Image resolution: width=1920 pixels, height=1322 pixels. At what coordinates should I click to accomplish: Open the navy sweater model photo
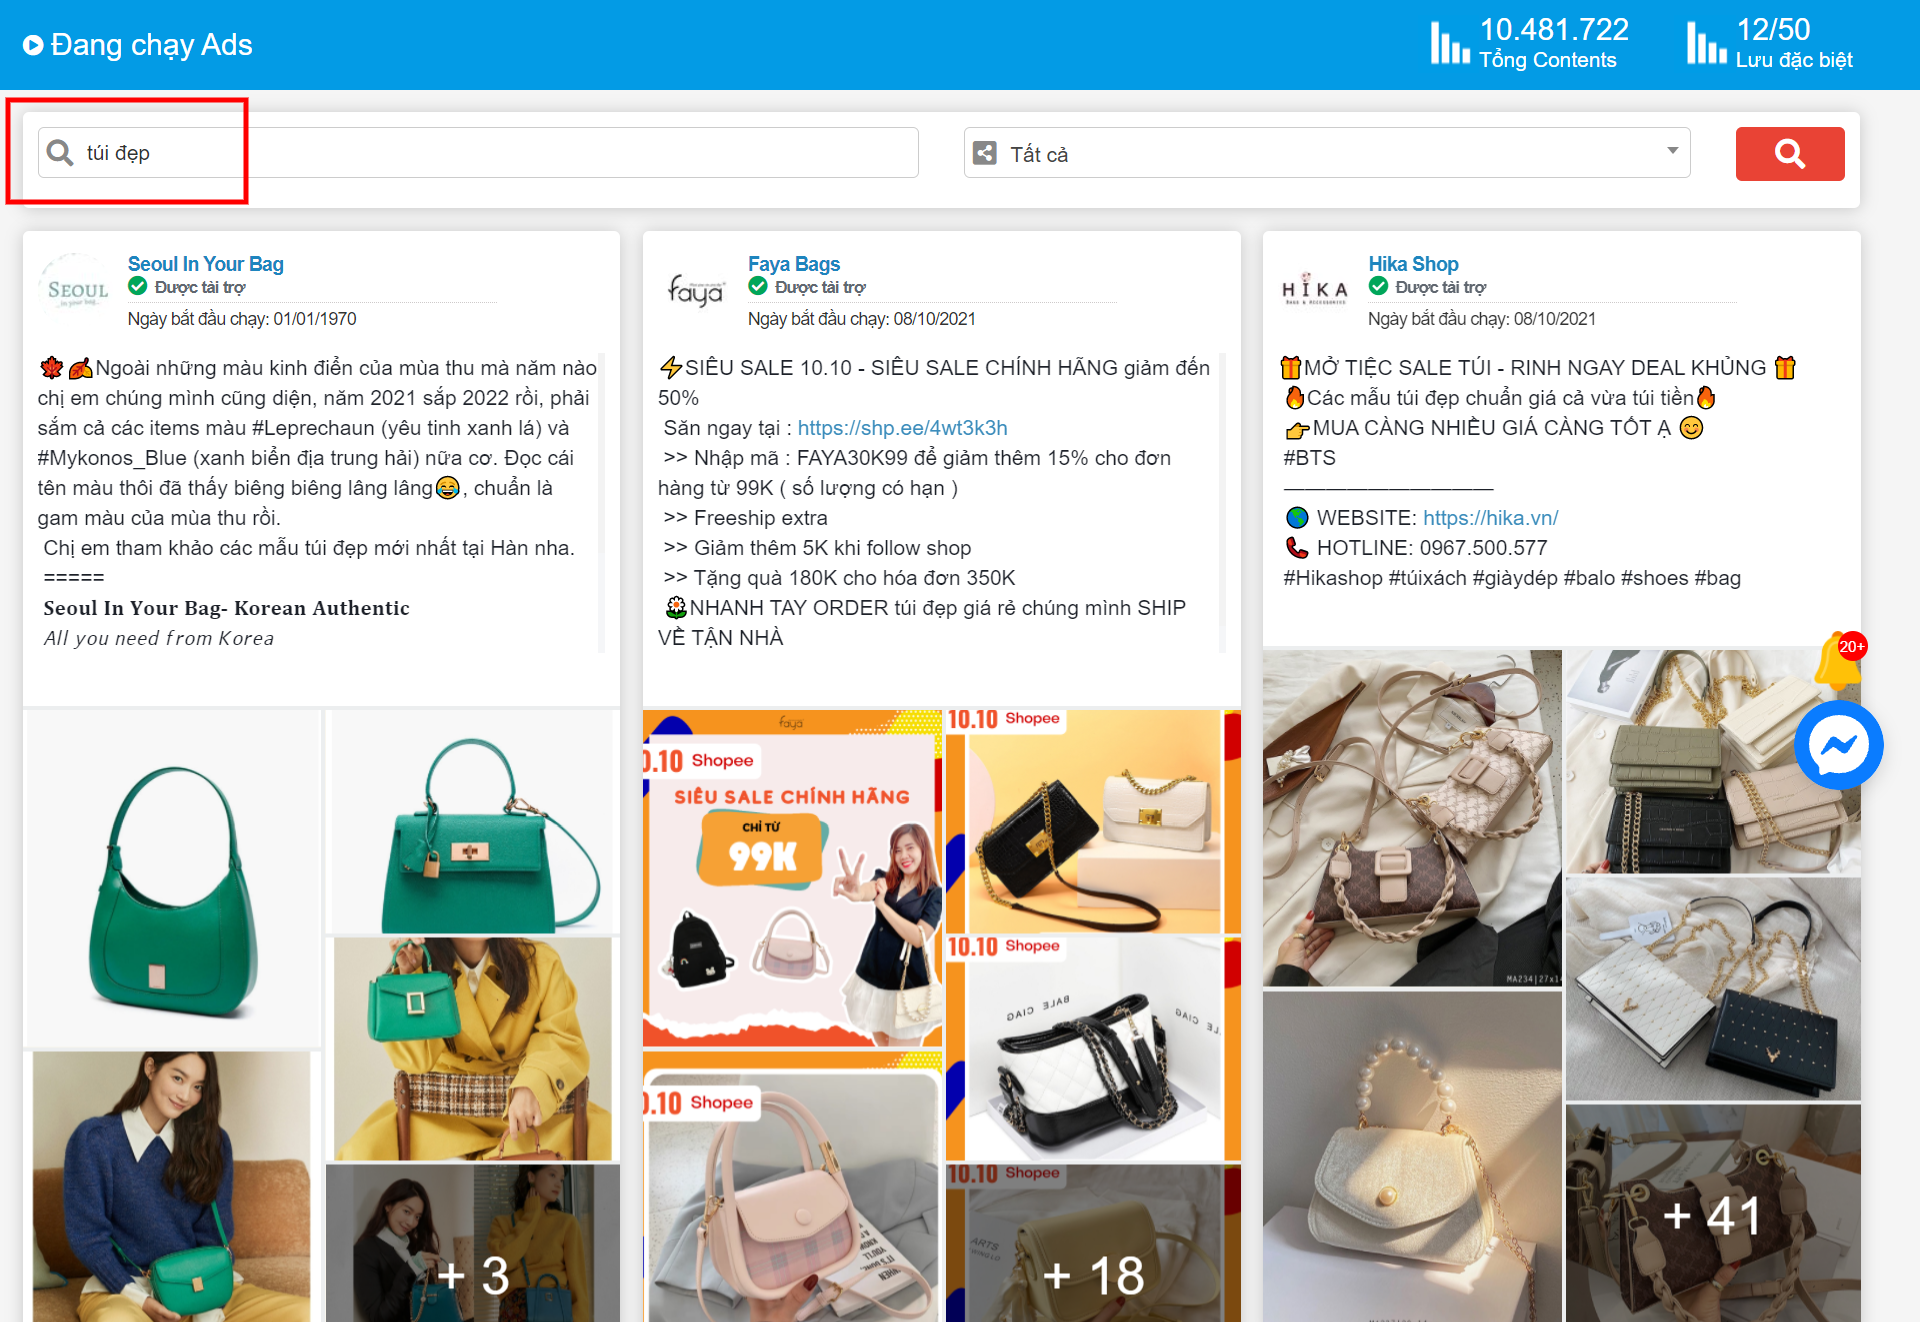[172, 1187]
